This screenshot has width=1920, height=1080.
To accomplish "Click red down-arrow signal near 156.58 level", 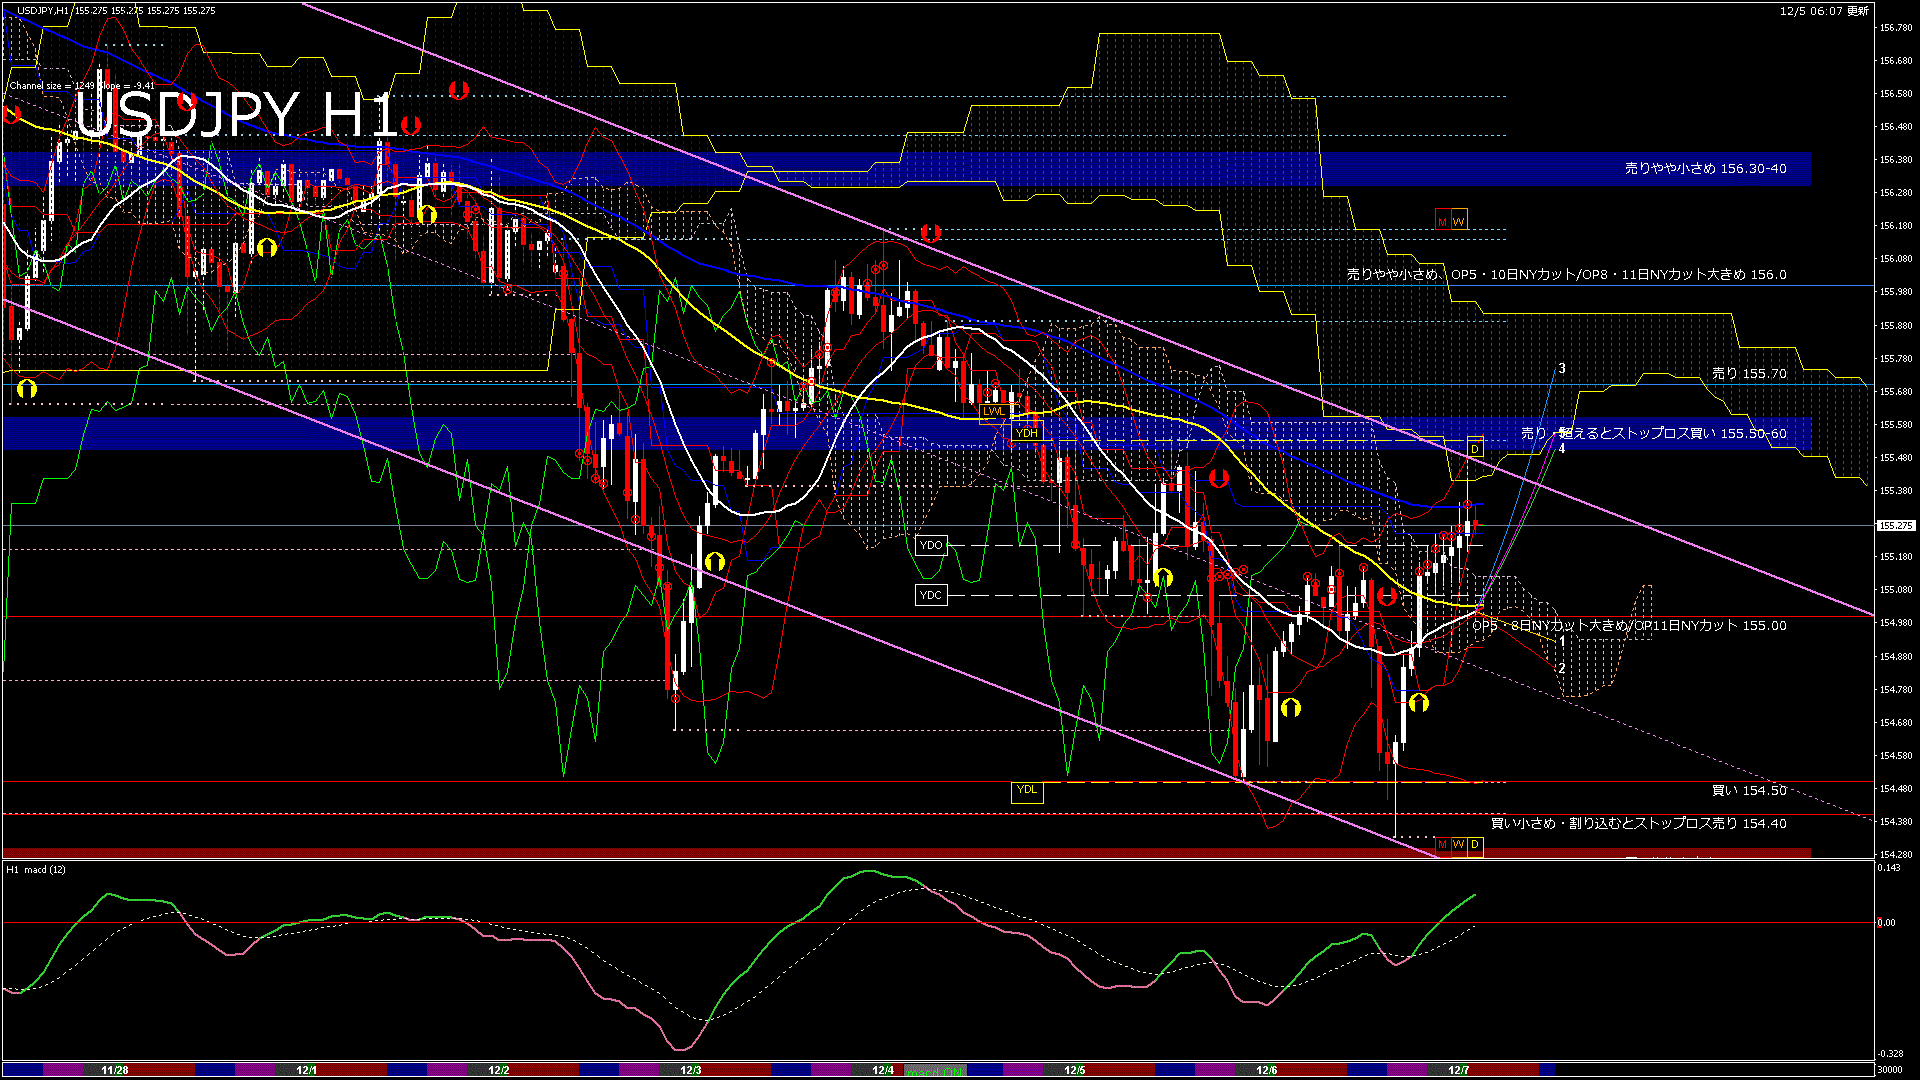I will [x=458, y=90].
